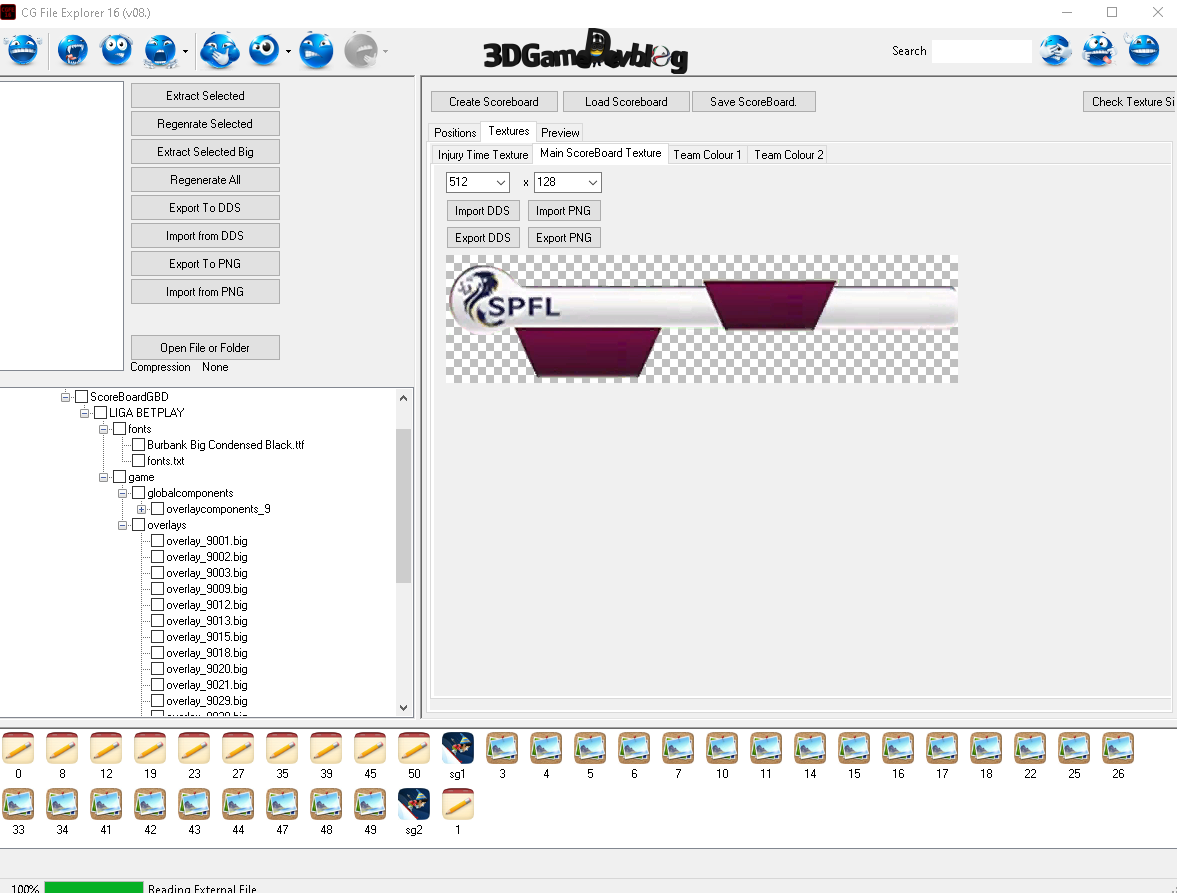Select the pencil file icon labeled 45
Viewport: 1177px width, 893px height.
point(370,748)
